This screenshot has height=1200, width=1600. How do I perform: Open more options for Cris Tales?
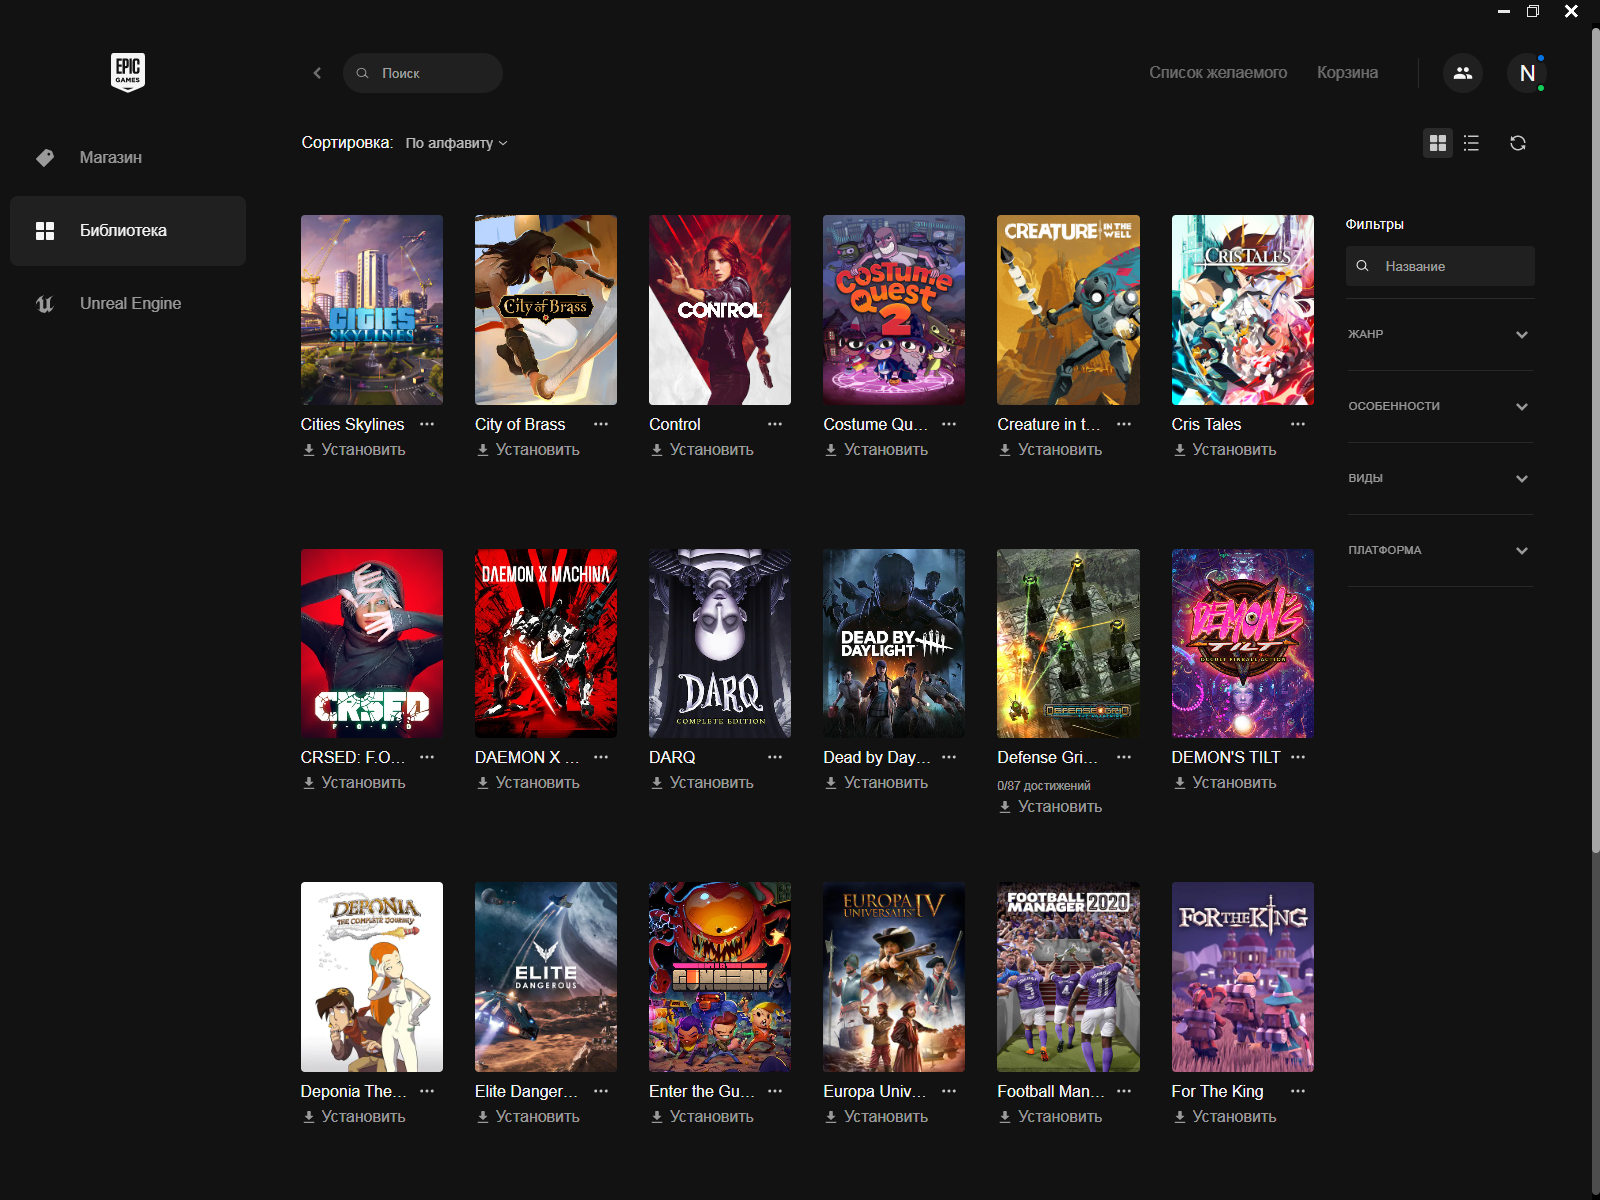1298,424
